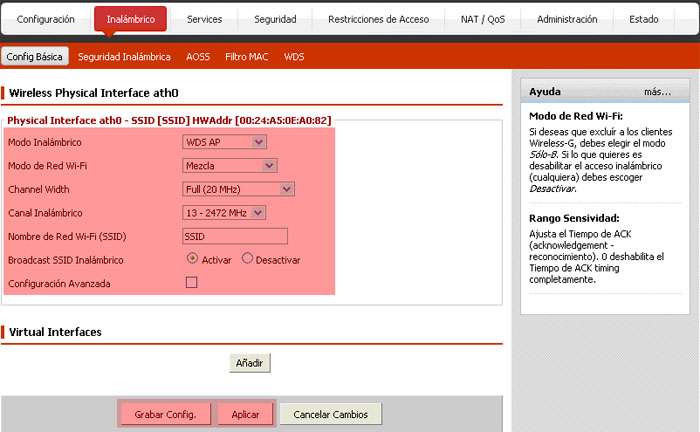Screen dimensions: 700x432
Task: Open the WDS sub-tab
Action: tap(294, 57)
